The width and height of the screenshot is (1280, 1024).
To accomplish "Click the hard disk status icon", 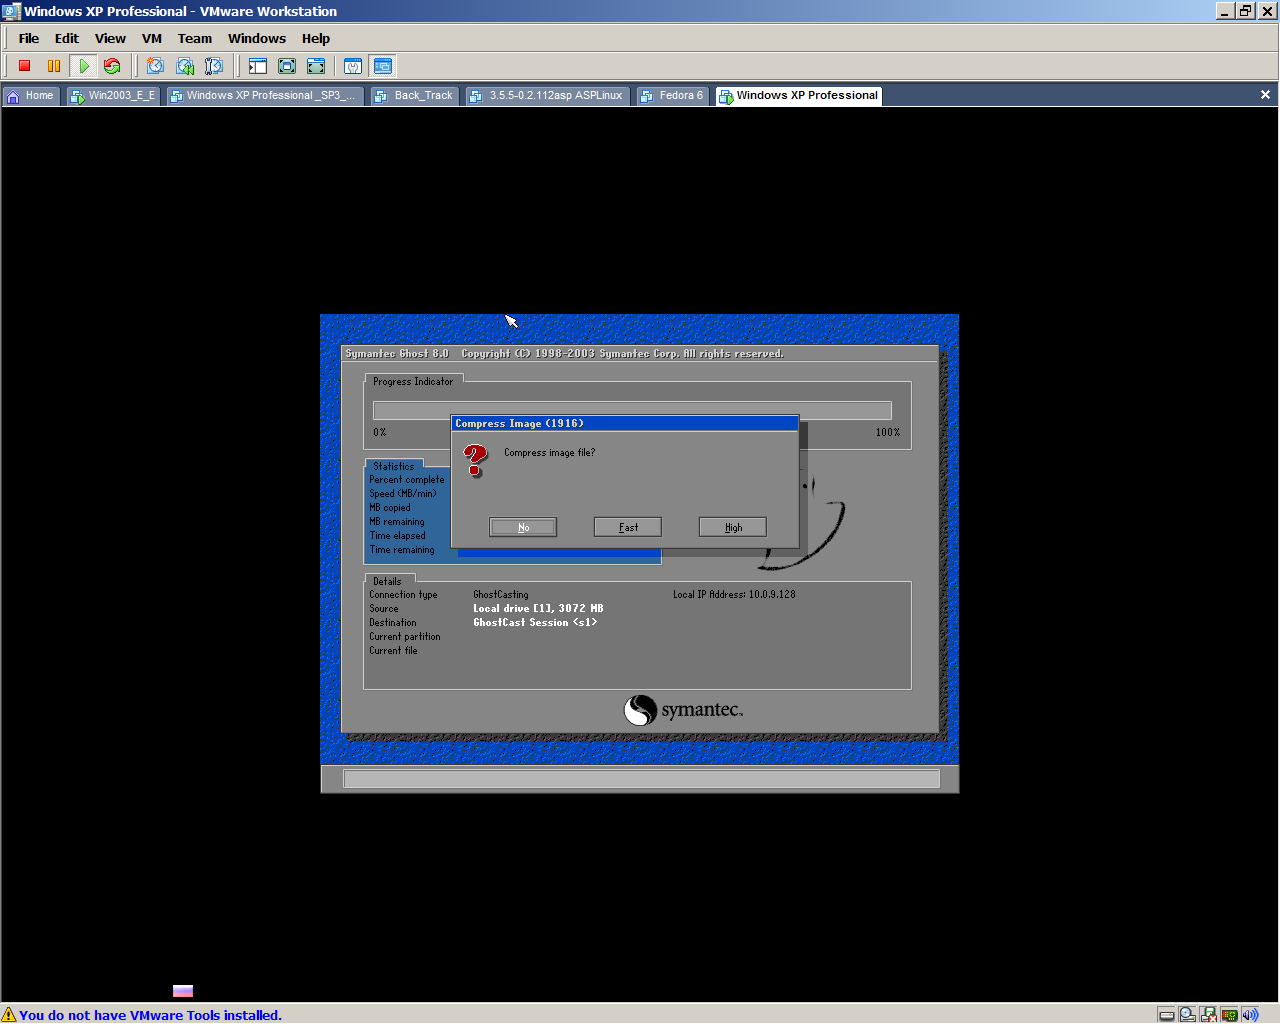I will (1167, 1015).
